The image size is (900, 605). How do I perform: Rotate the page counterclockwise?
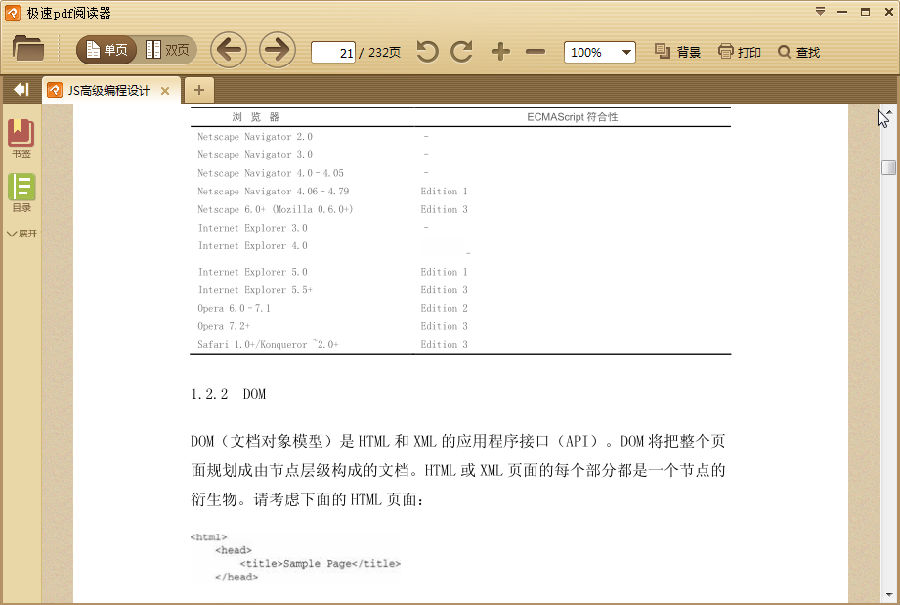[x=427, y=52]
